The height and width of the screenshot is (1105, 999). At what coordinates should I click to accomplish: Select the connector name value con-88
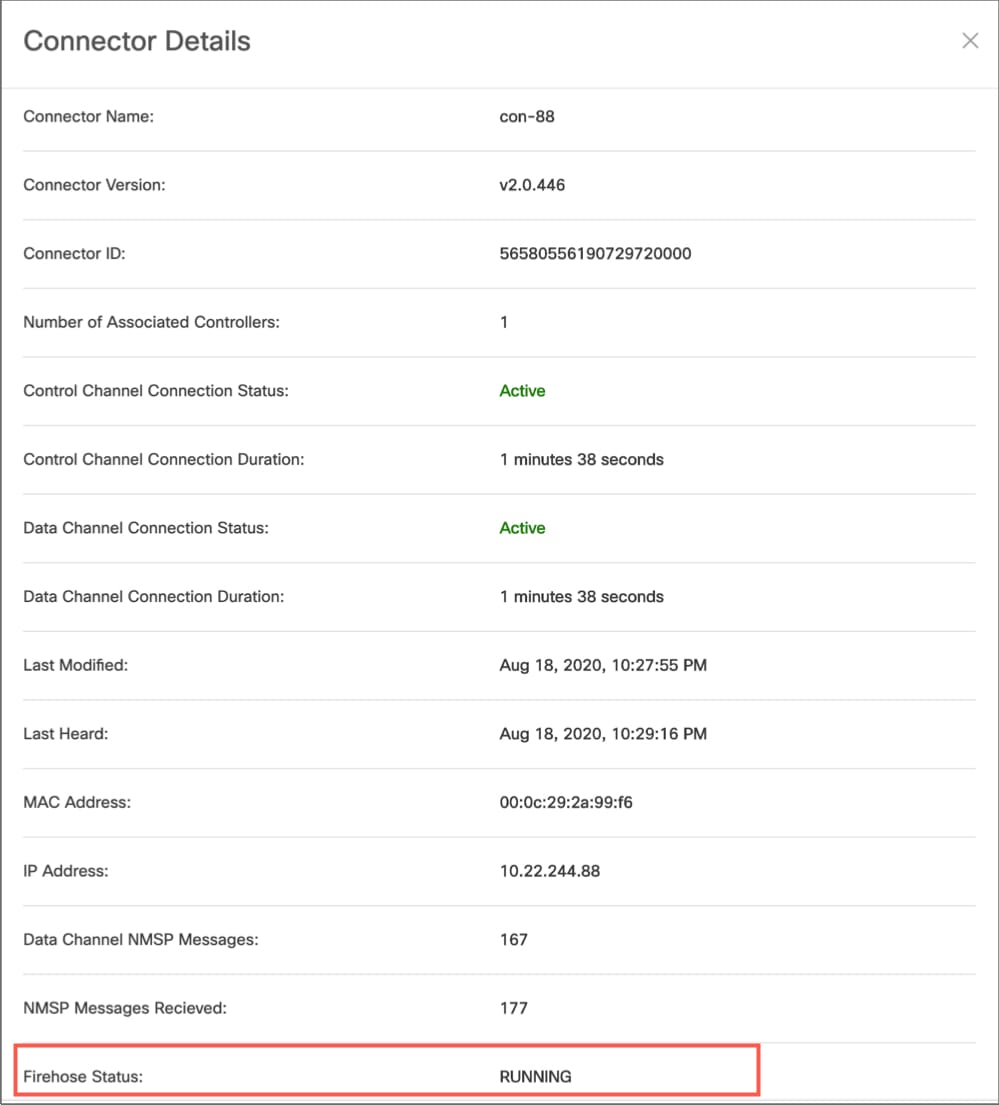pyautogui.click(x=527, y=116)
